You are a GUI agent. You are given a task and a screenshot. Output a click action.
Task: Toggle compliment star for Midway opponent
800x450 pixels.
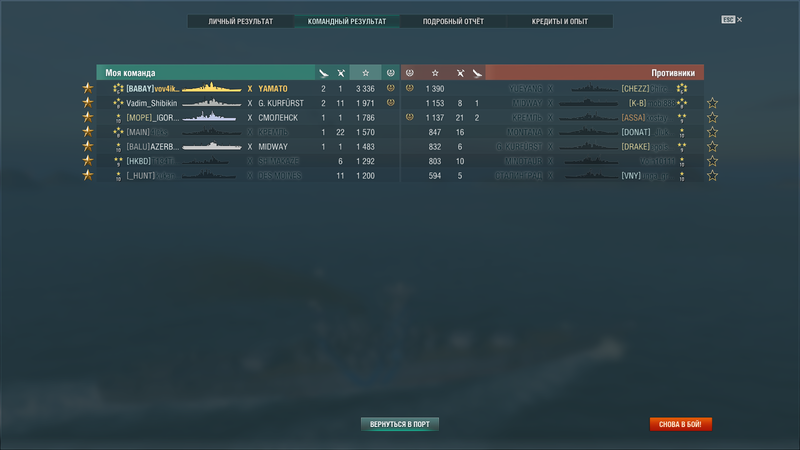[x=712, y=103]
